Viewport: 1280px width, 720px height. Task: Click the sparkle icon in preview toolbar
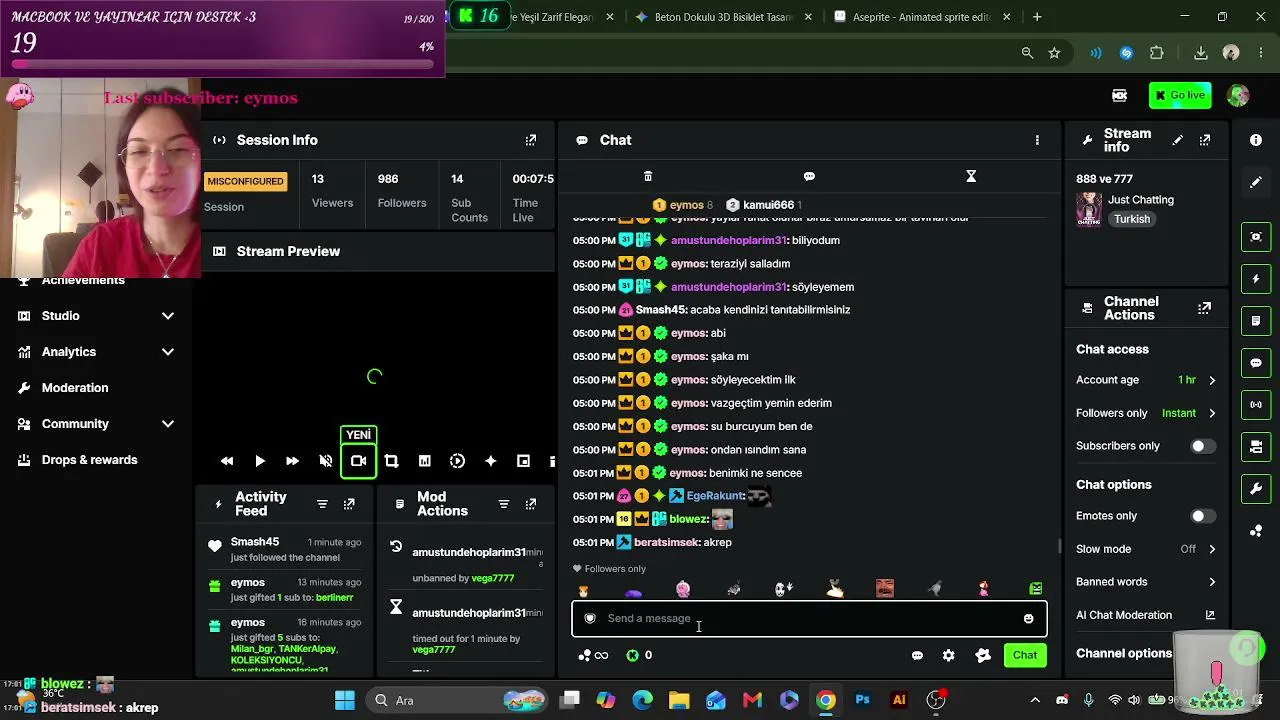tap(490, 461)
